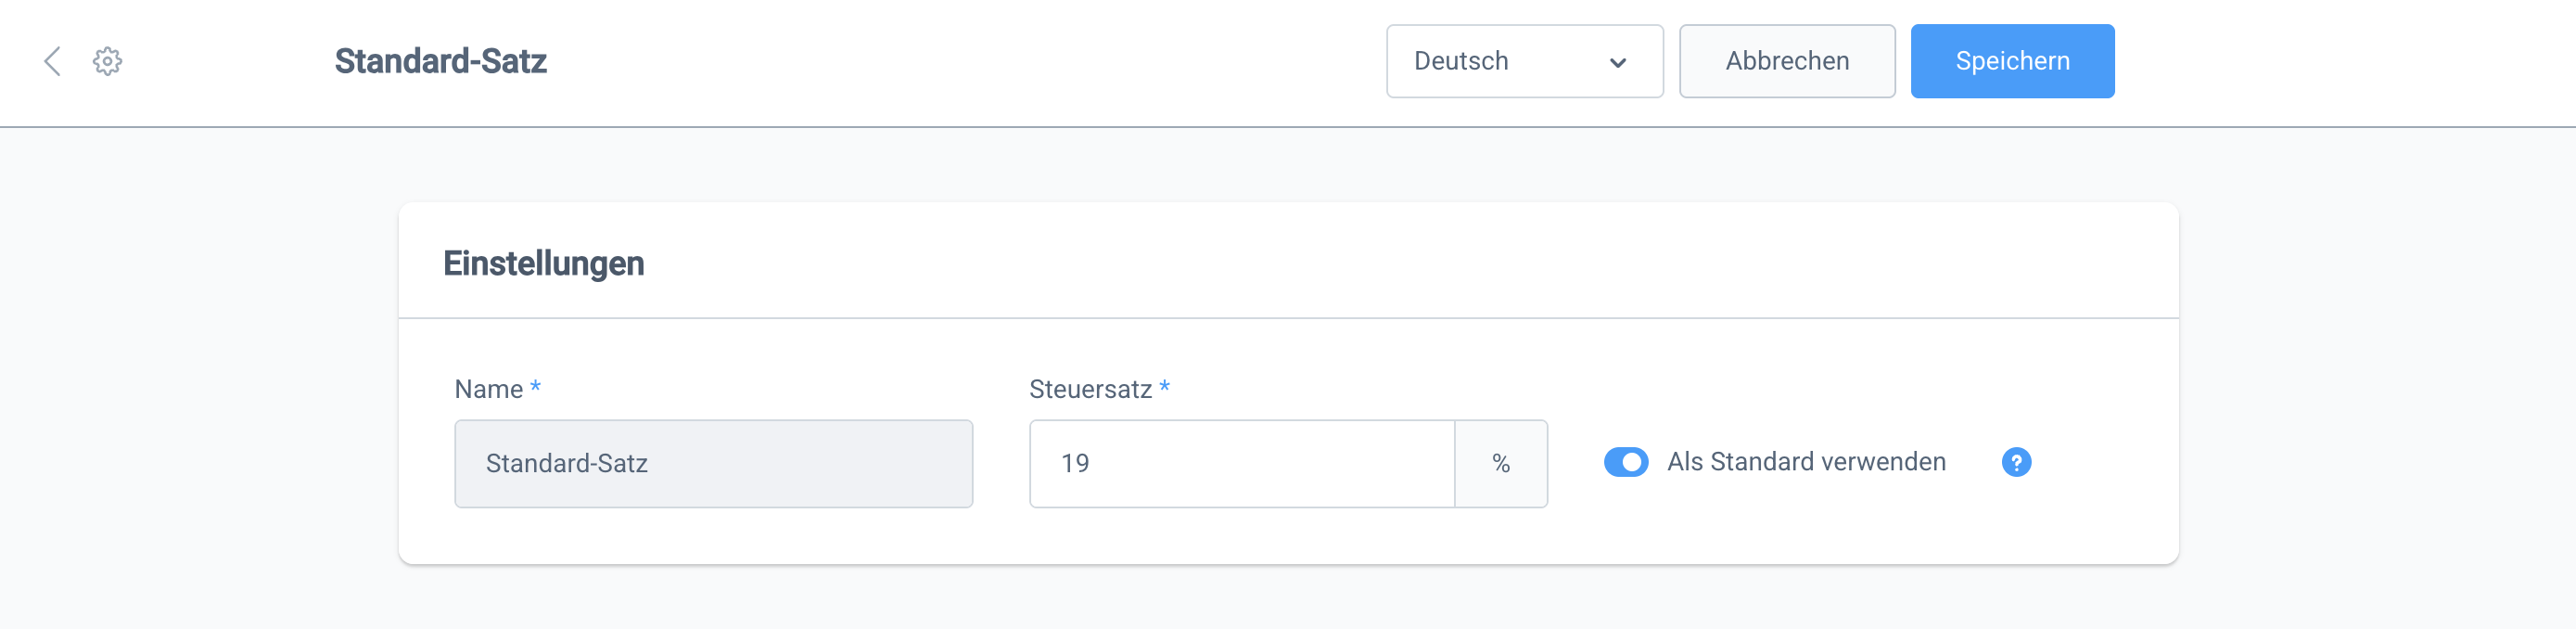Focus the Name field containing Standard-Satz
The image size is (2576, 629).
tap(712, 463)
